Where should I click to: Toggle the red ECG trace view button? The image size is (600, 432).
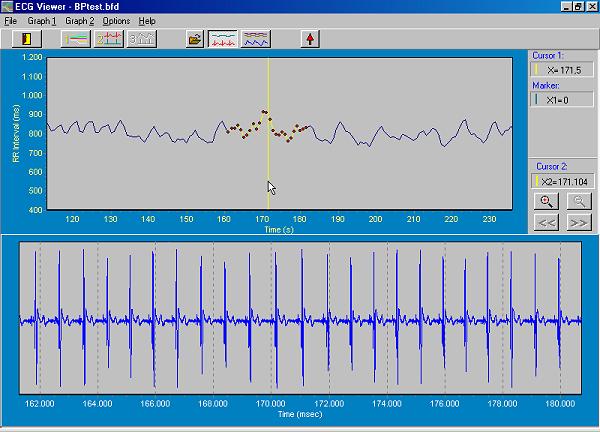pos(224,39)
